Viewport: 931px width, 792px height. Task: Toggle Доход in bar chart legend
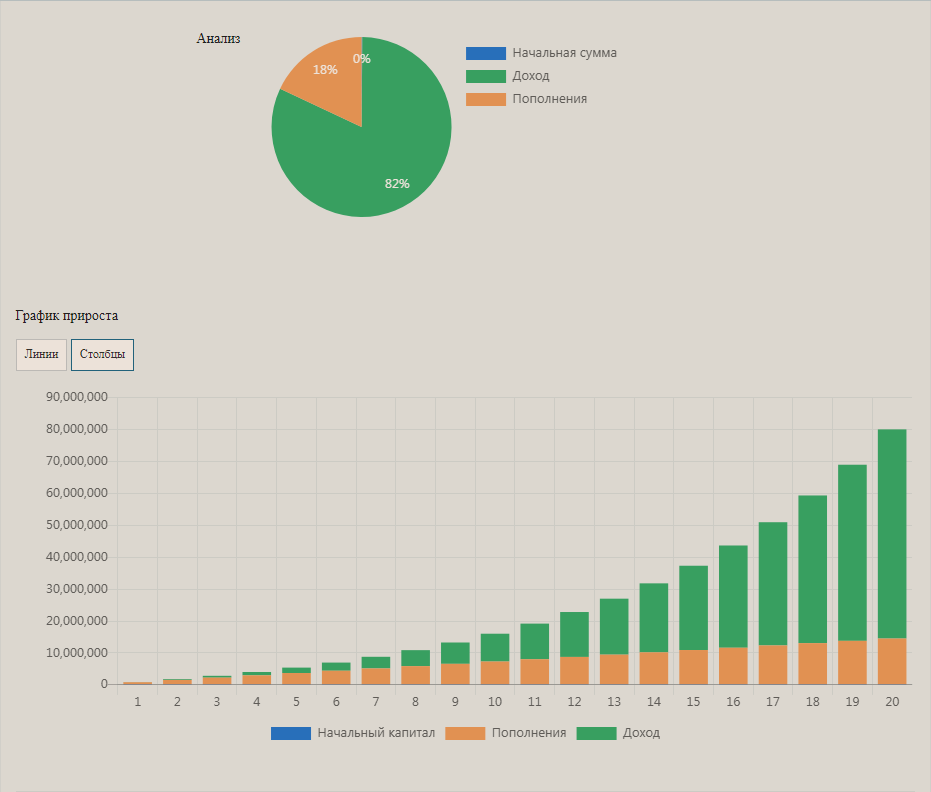coord(618,733)
